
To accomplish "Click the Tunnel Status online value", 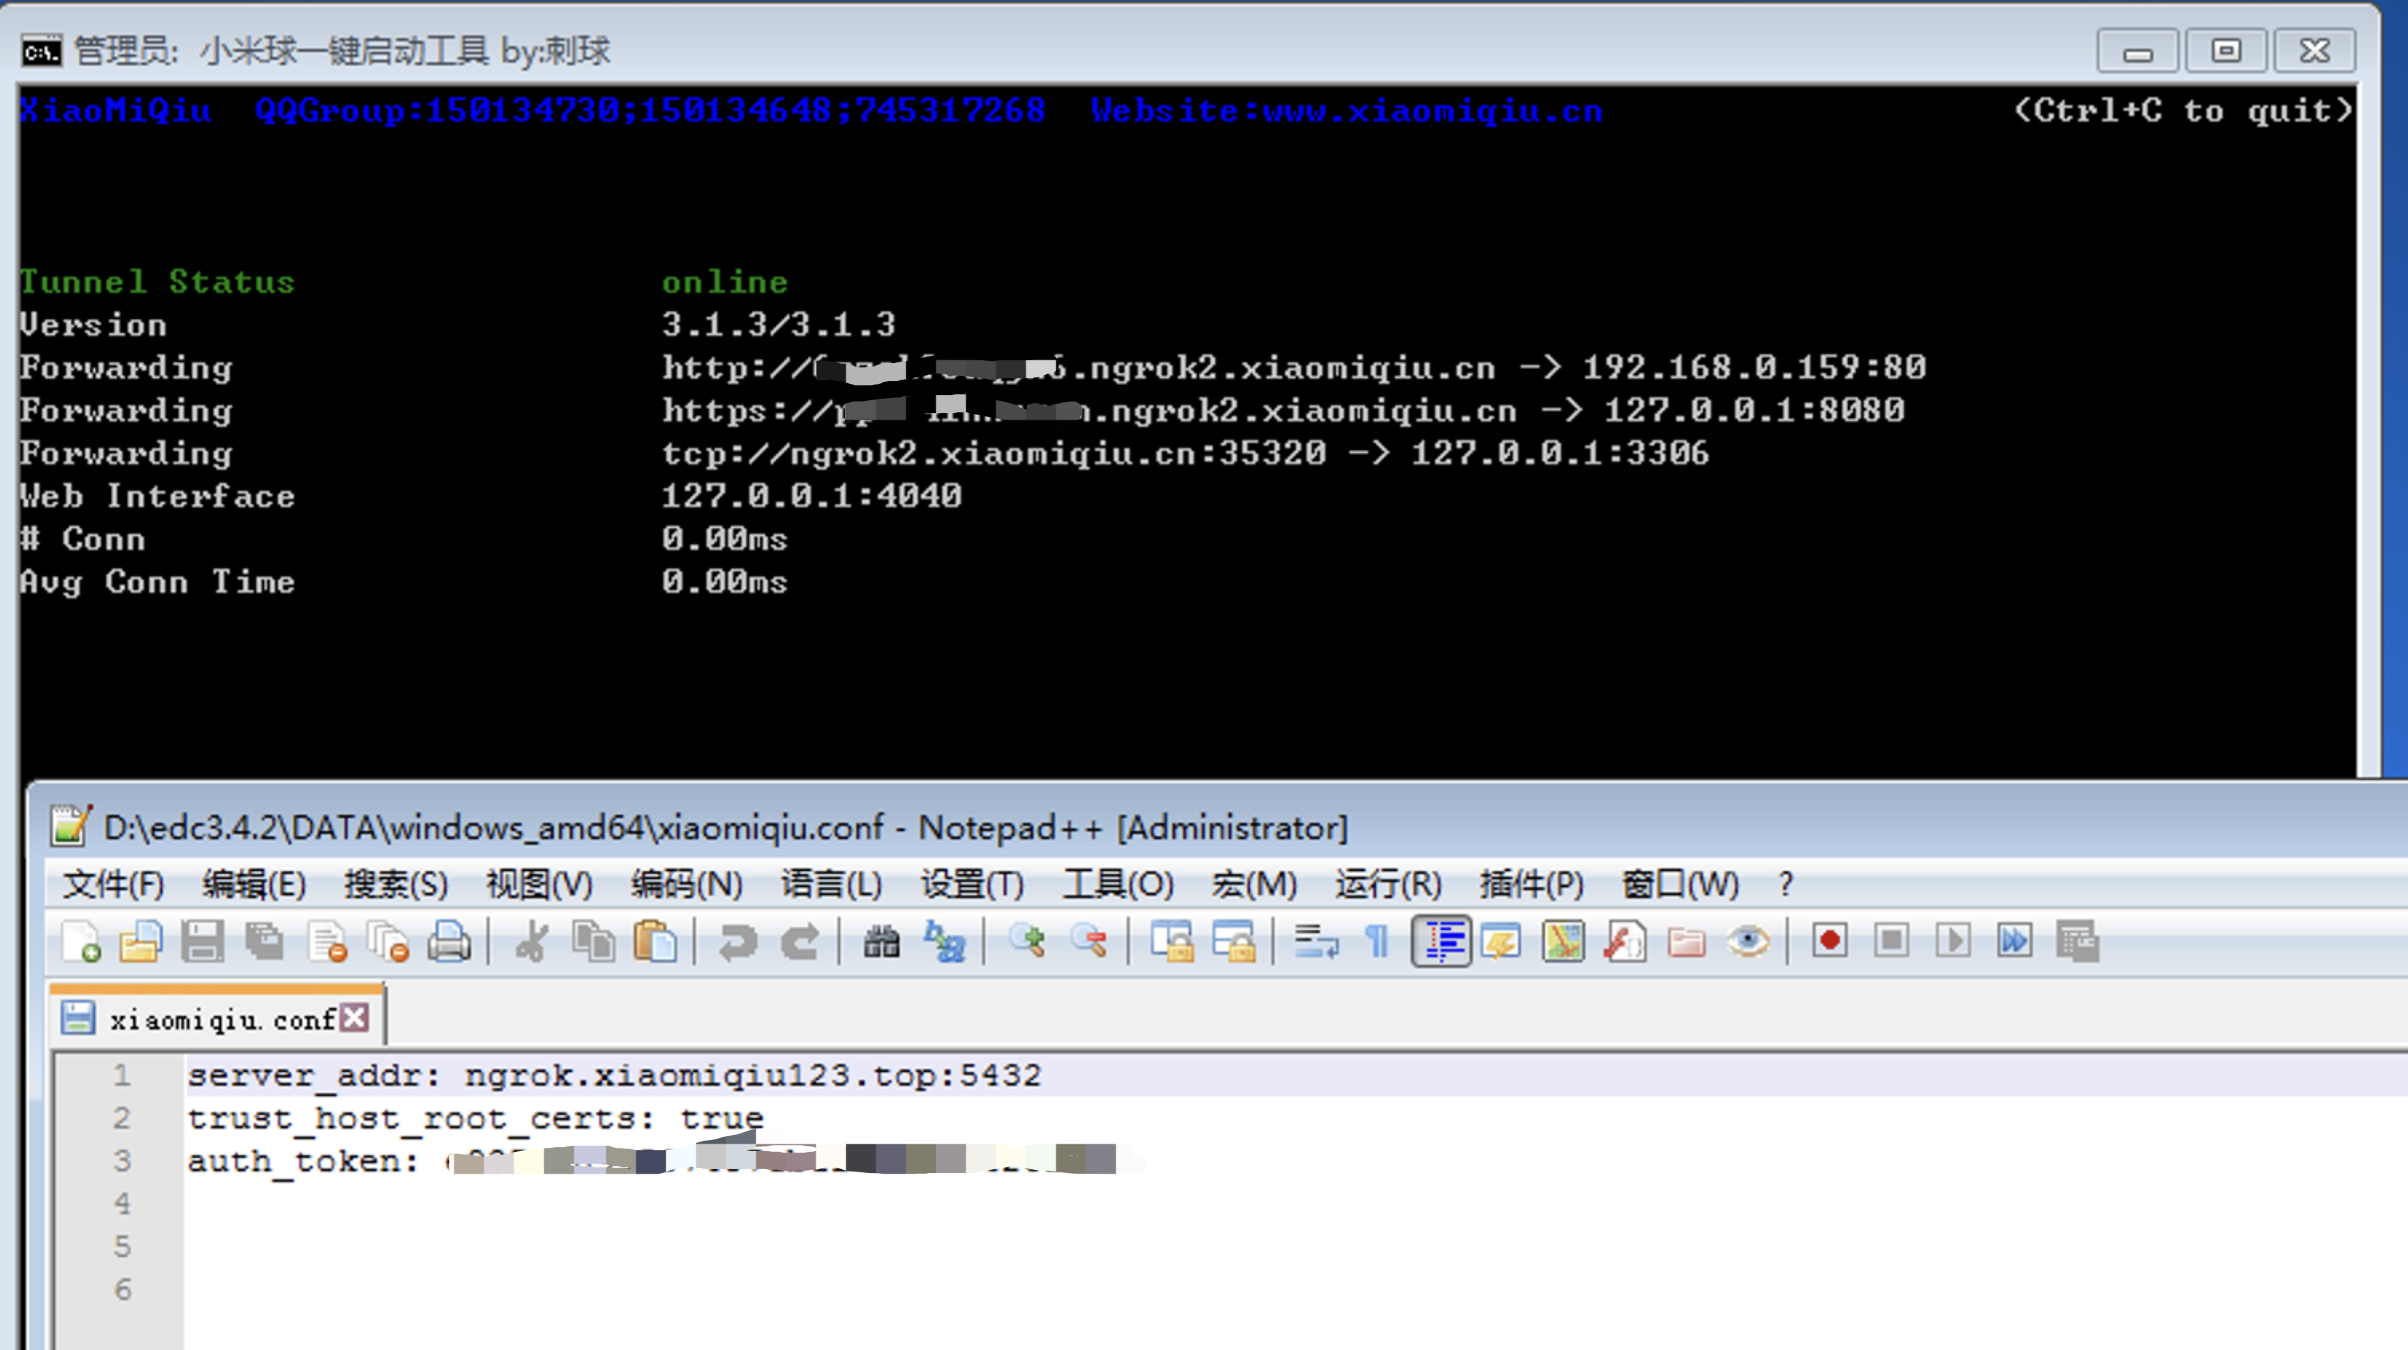I will (725, 283).
